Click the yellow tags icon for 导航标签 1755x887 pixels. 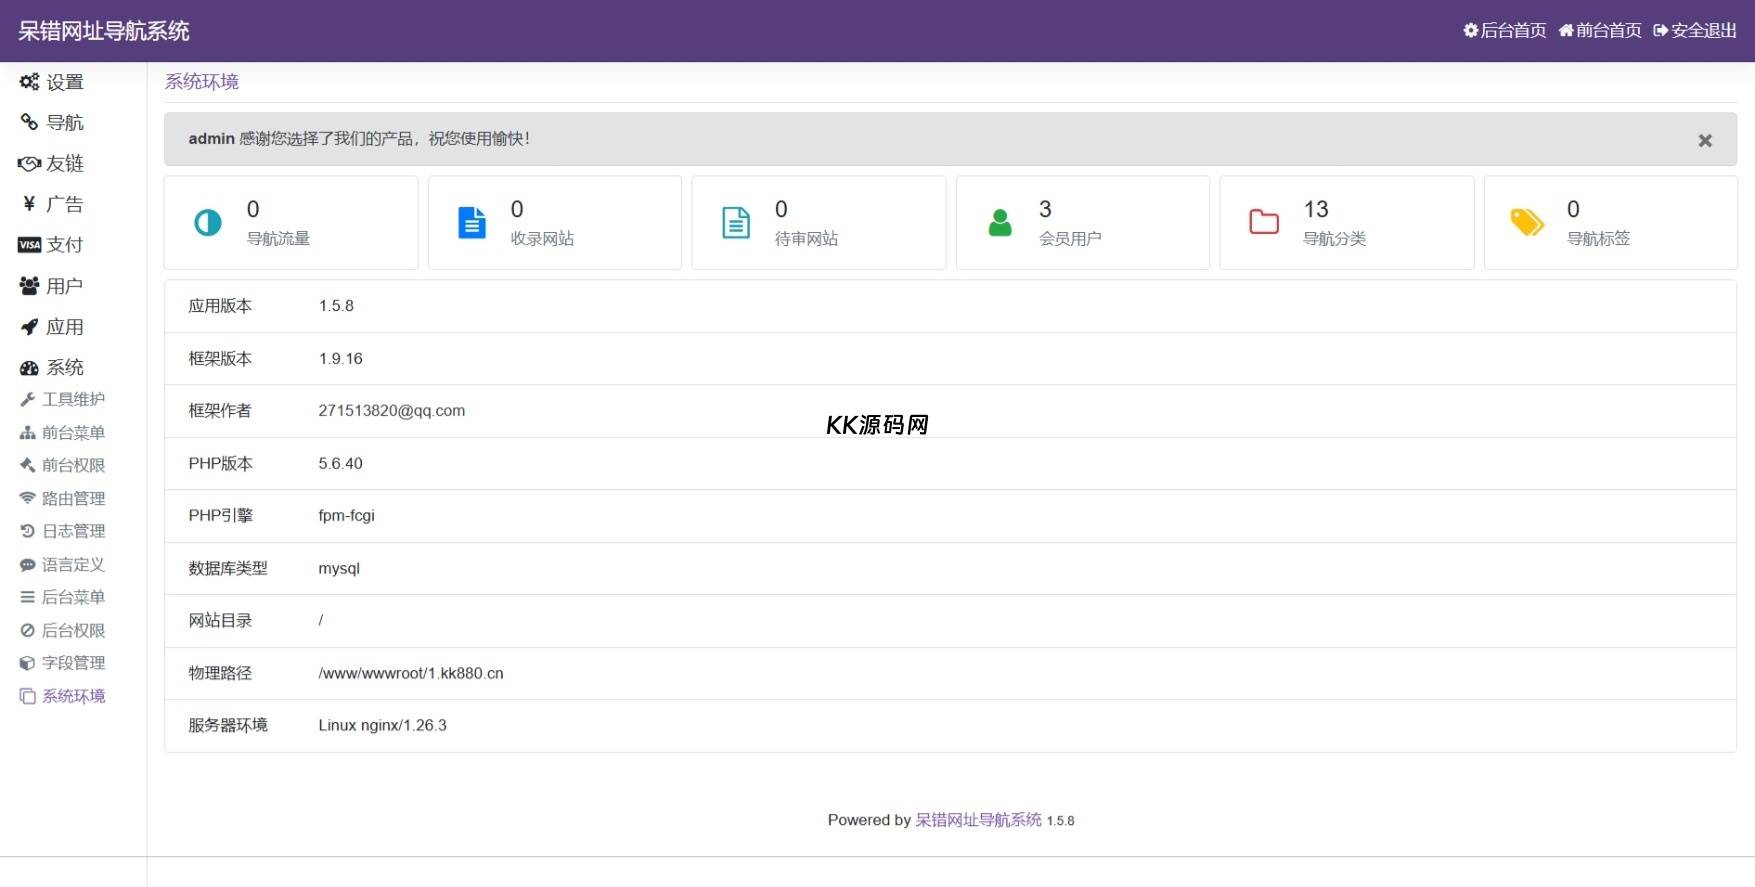coord(1527,223)
